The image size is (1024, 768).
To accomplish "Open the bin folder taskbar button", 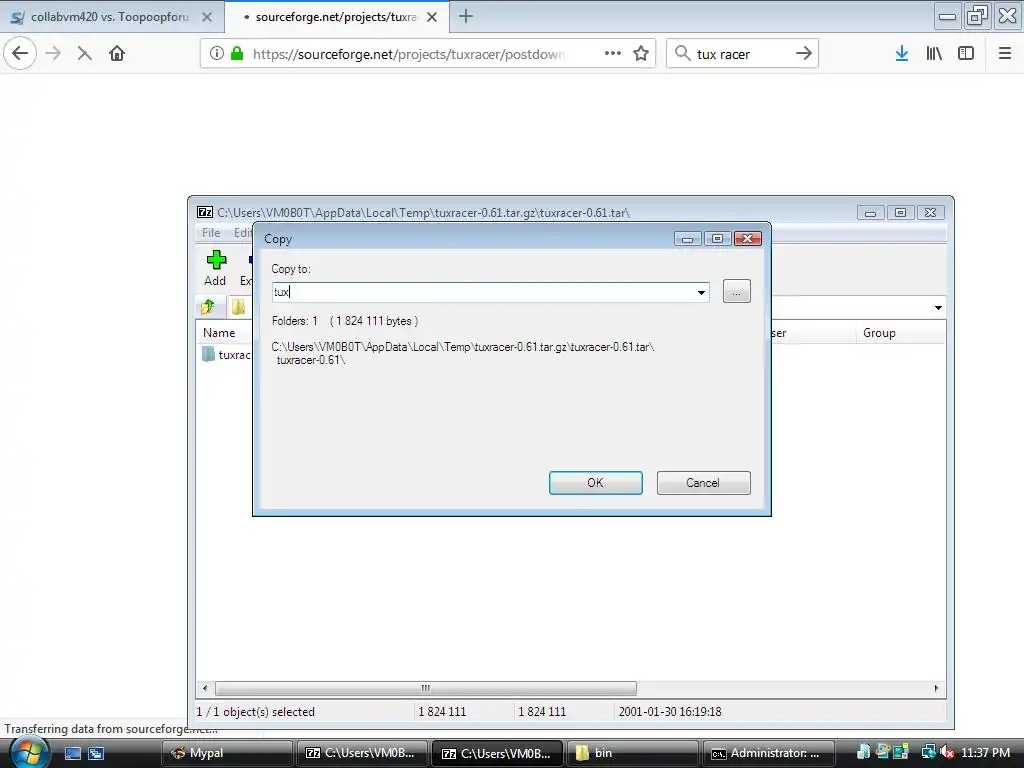I will pos(633,753).
